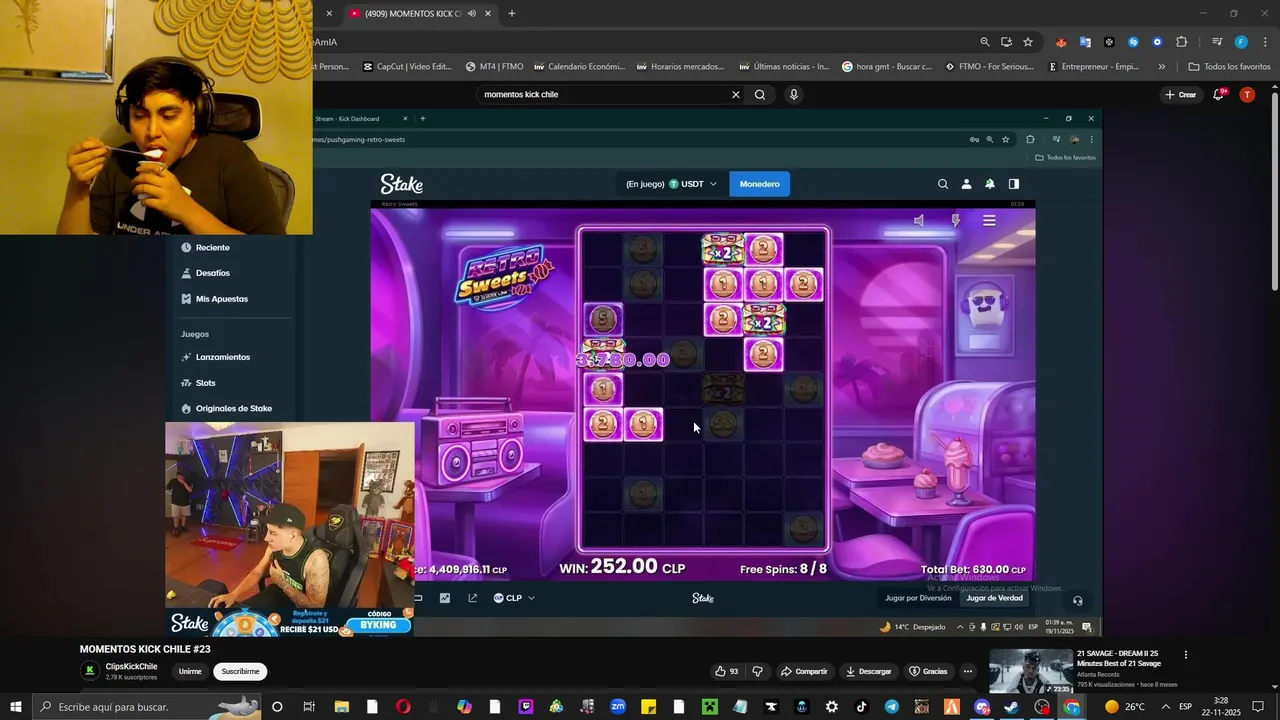Viewport: 1280px width, 720px height.
Task: Select Jugar por Diversión mode
Action: [918, 598]
